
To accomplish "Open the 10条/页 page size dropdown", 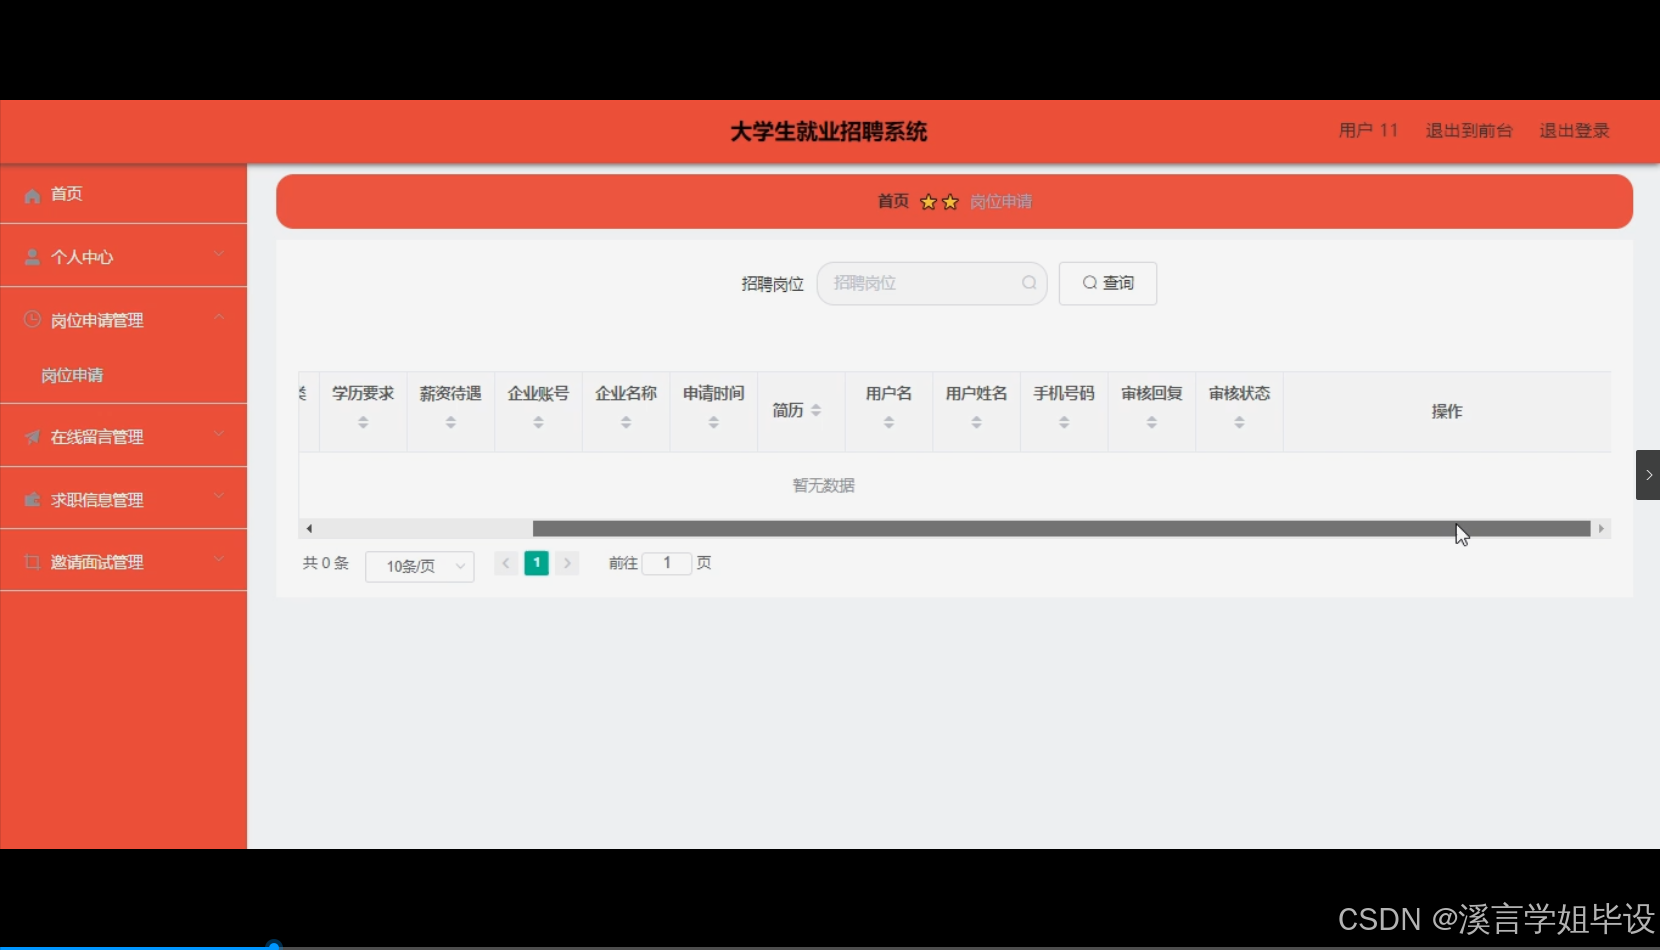I will coord(420,566).
